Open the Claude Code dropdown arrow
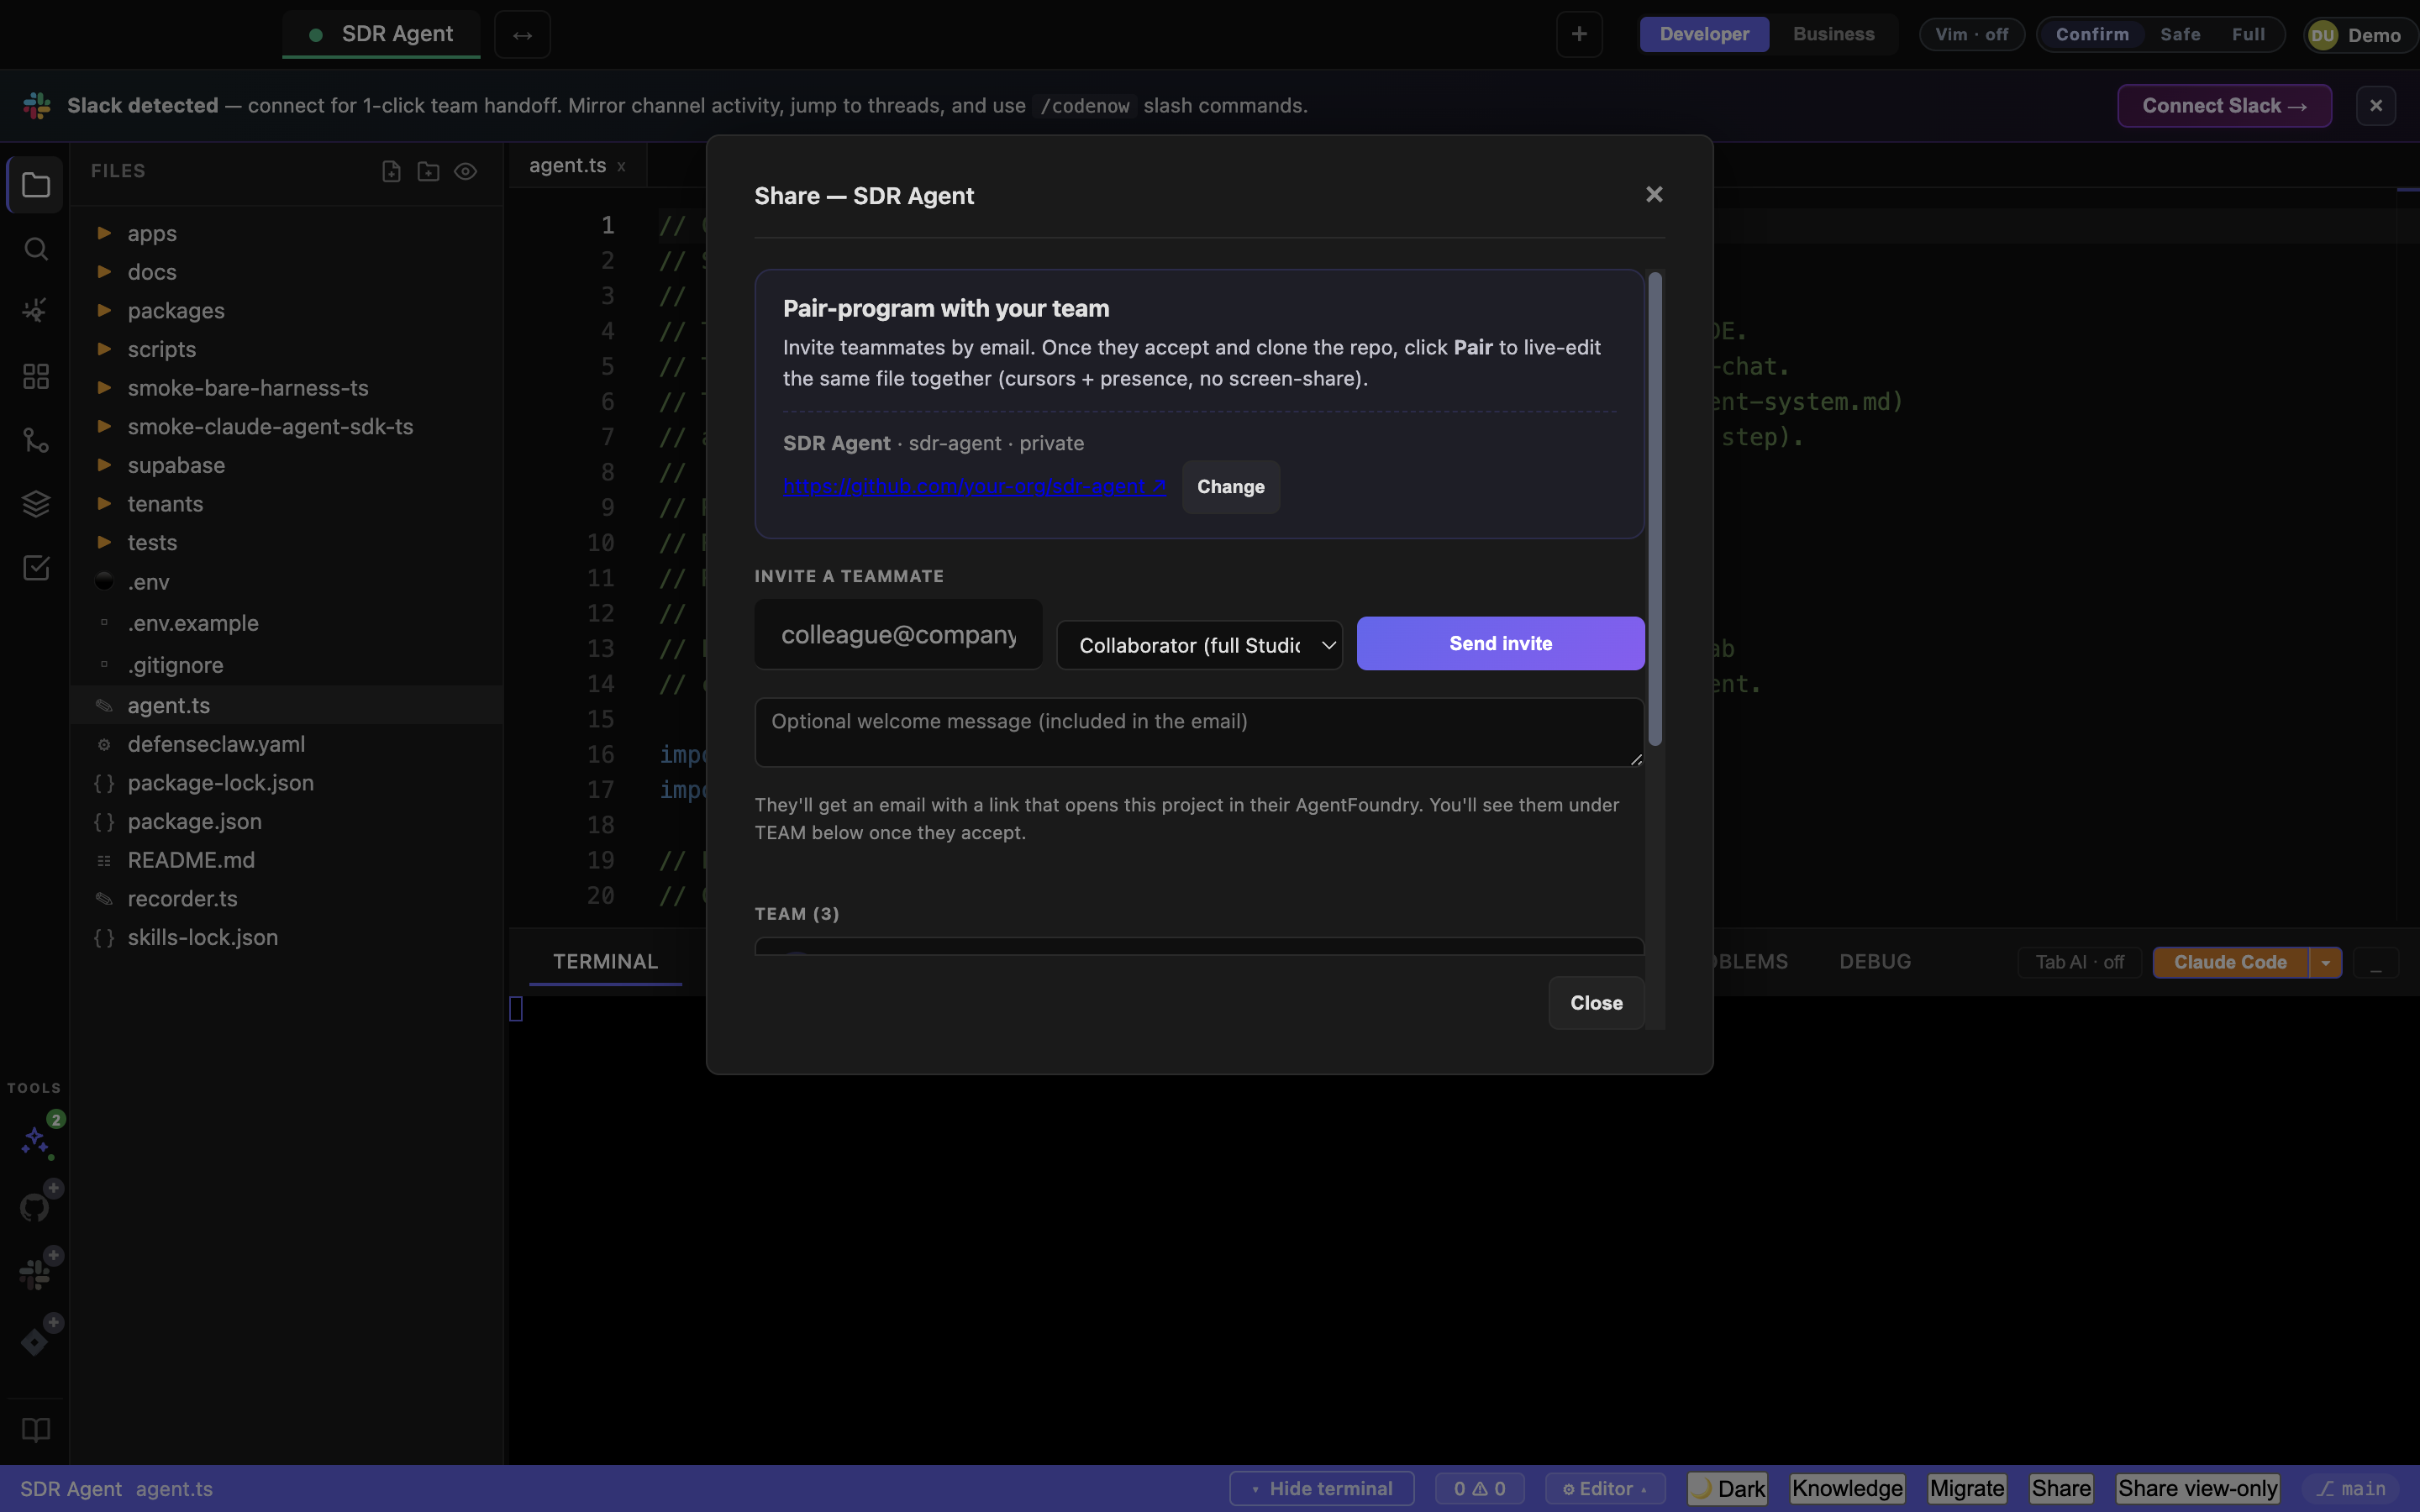The image size is (2420, 1512). coord(2325,962)
